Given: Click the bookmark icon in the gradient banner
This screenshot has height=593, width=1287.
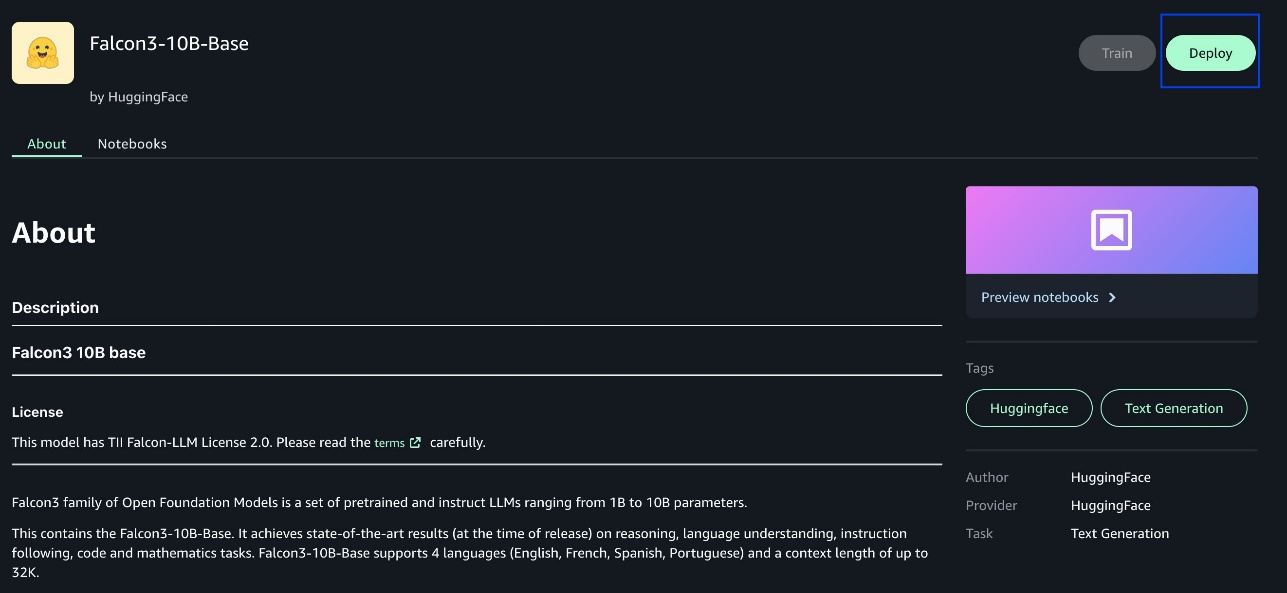Looking at the screenshot, I should click(1111, 230).
